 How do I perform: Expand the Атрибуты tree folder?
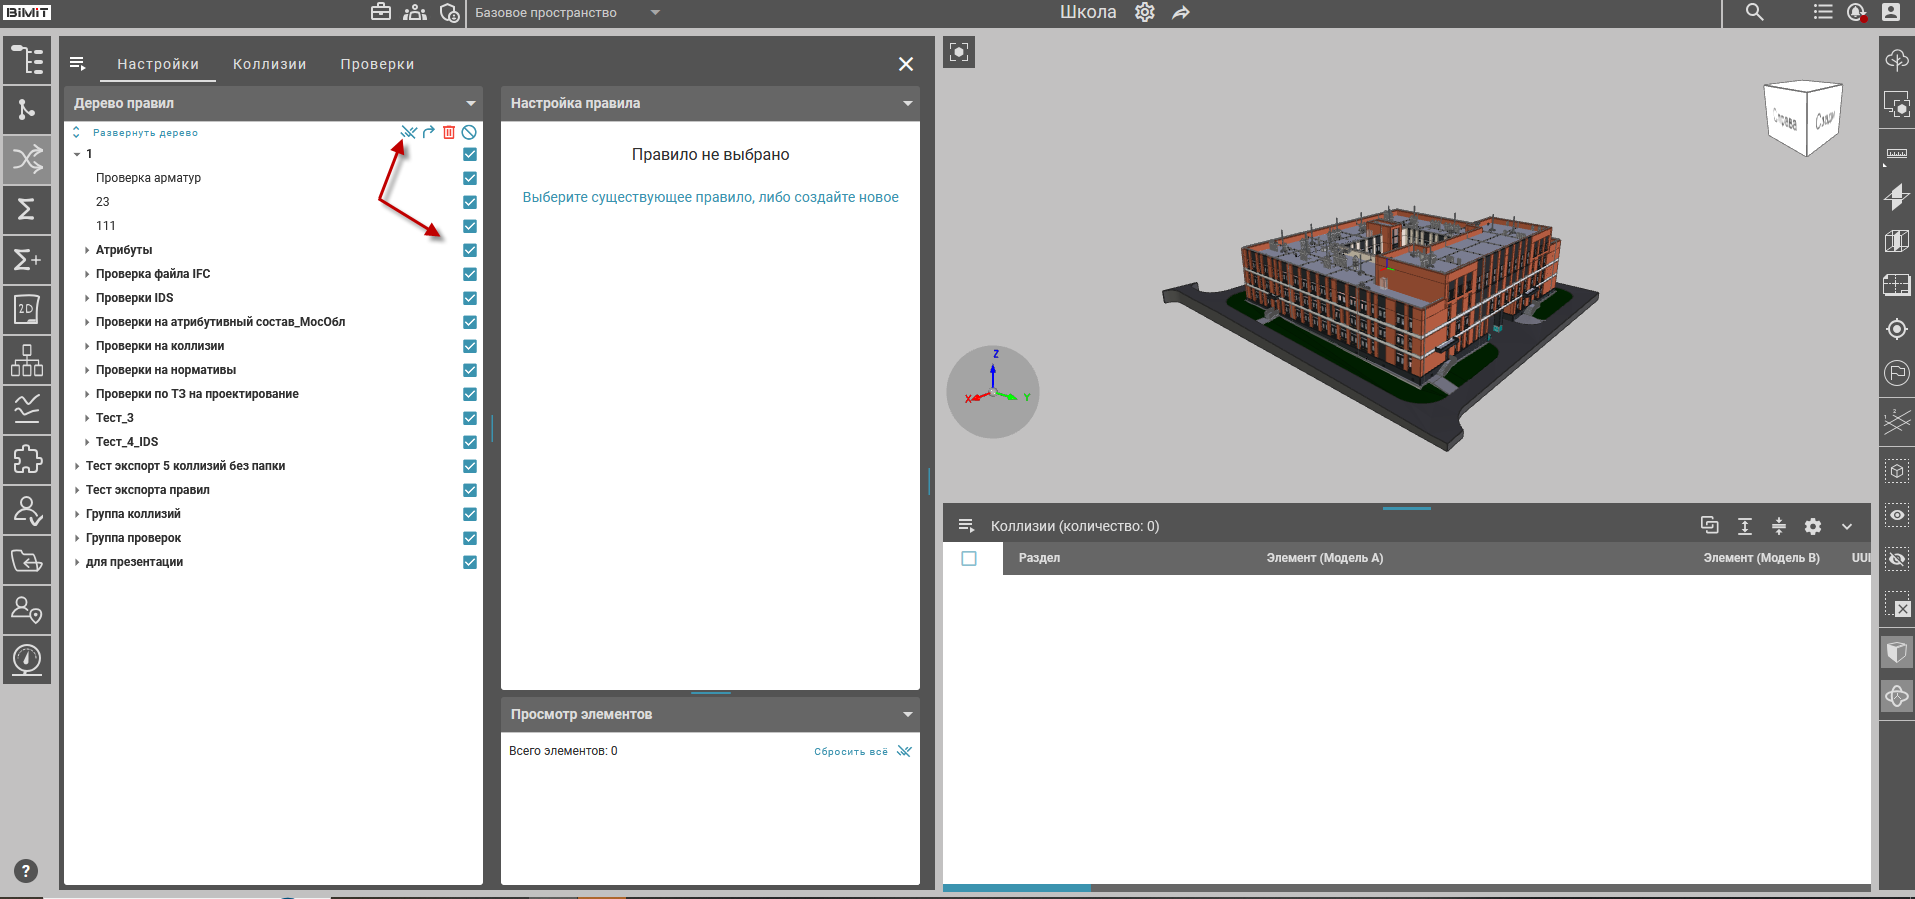coord(87,250)
